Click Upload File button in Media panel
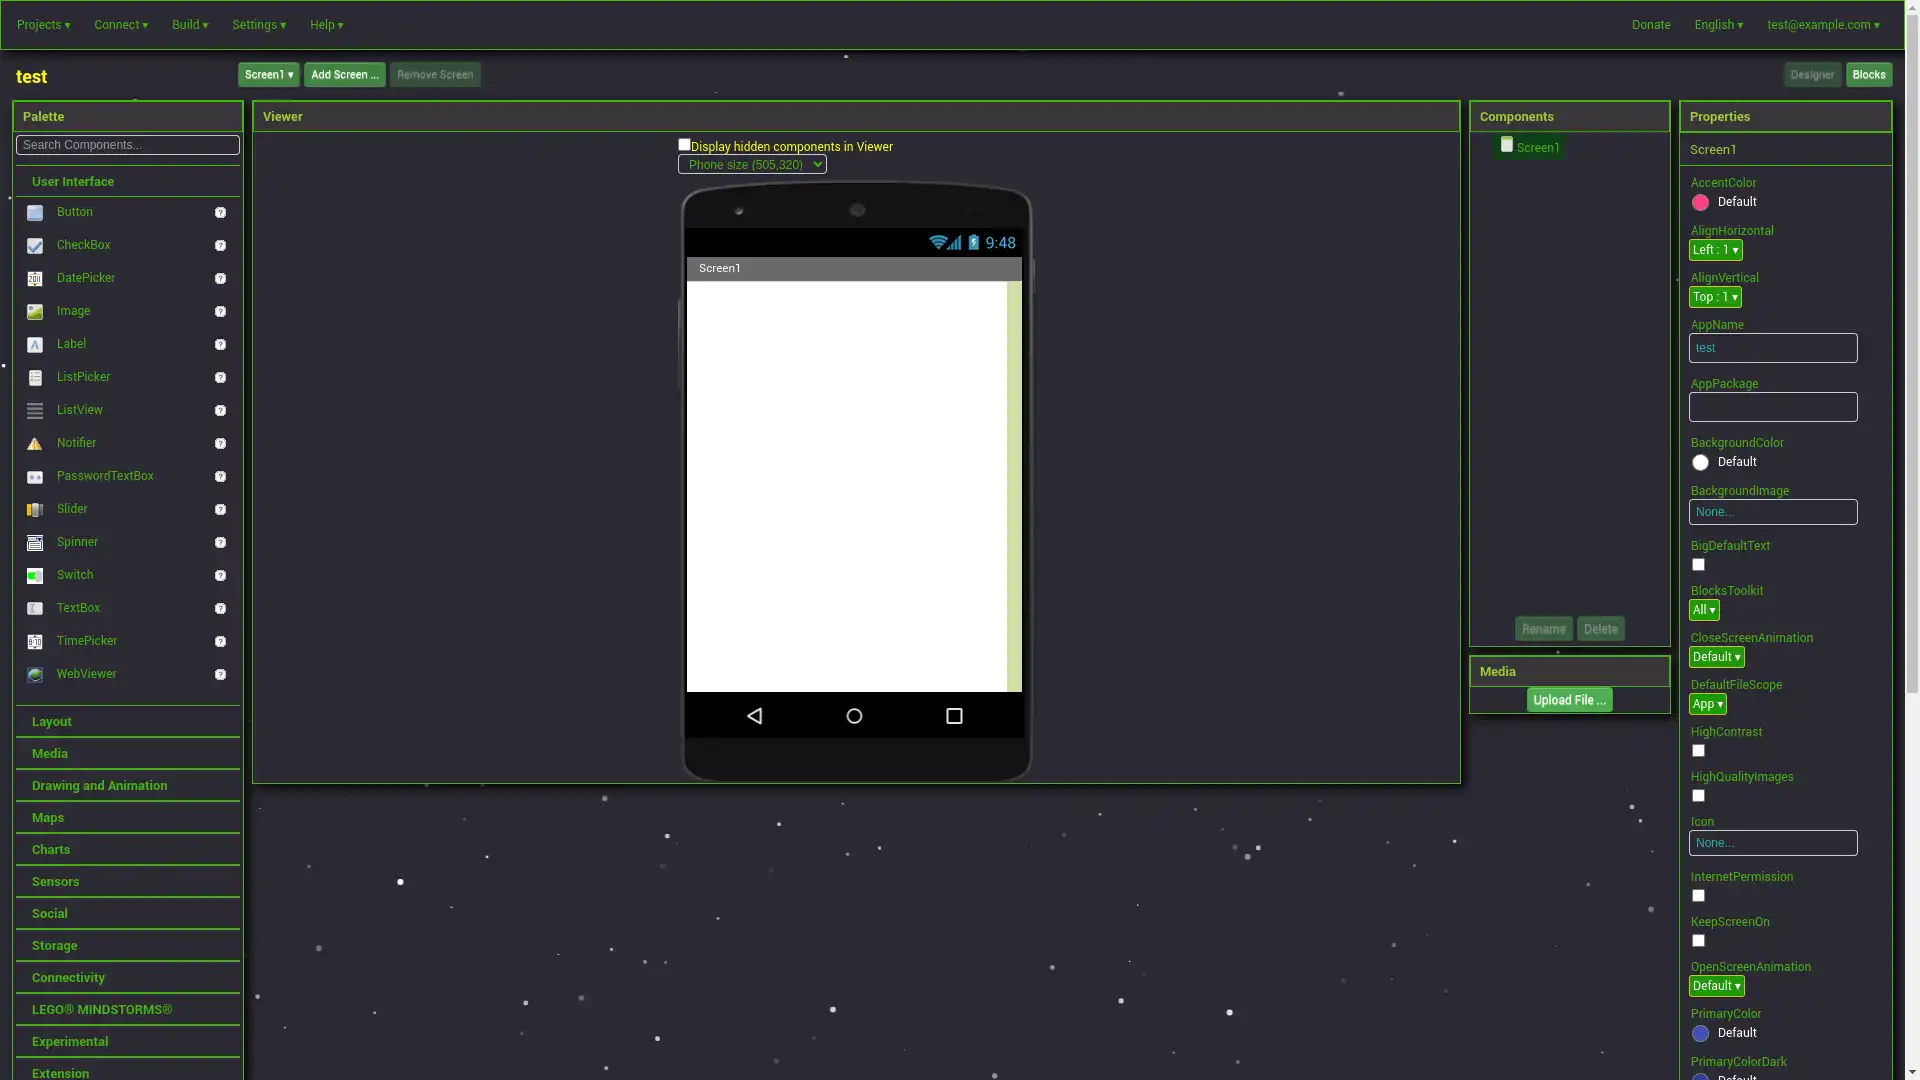Viewport: 1920px width, 1080px height. pyautogui.click(x=1569, y=700)
